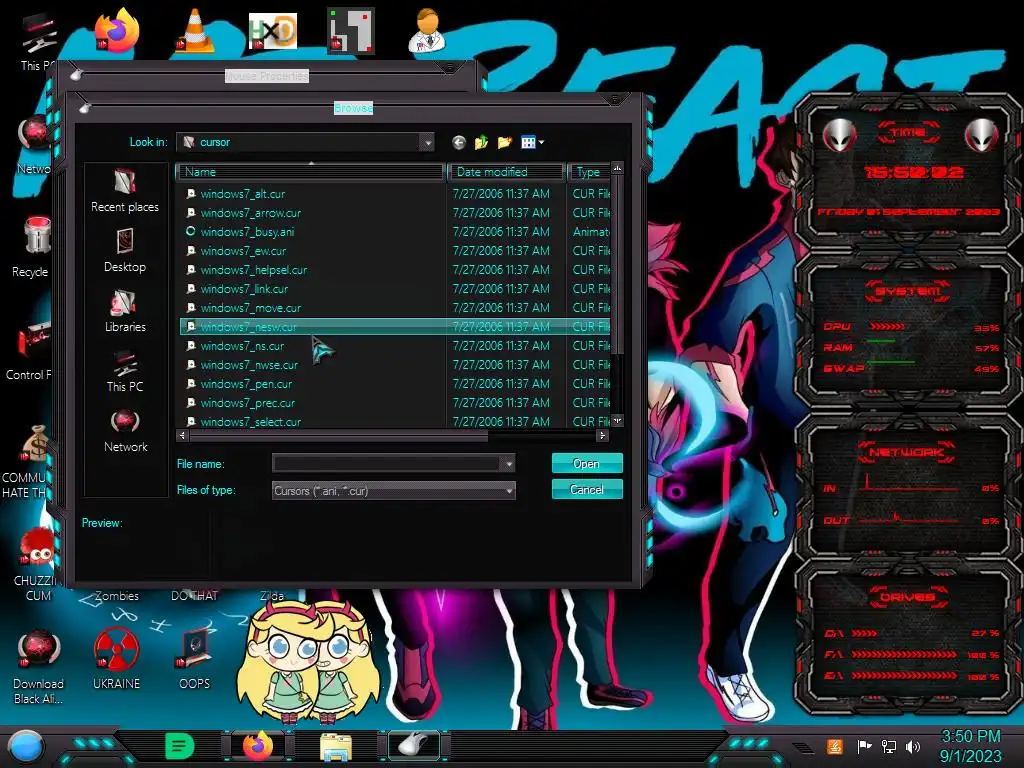Open the UKRAINE desktop icon
Image resolution: width=1024 pixels, height=768 pixels.
click(116, 658)
